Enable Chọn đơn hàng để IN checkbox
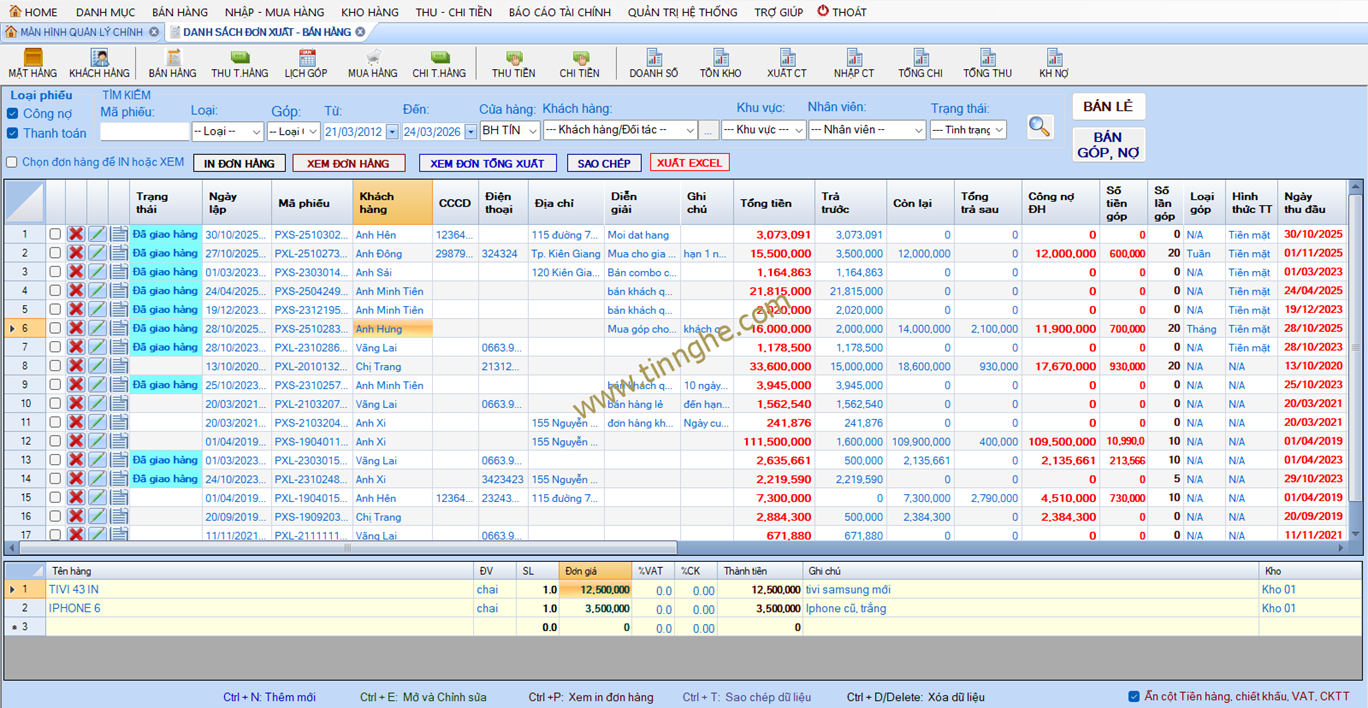1368x708 pixels. click(13, 162)
